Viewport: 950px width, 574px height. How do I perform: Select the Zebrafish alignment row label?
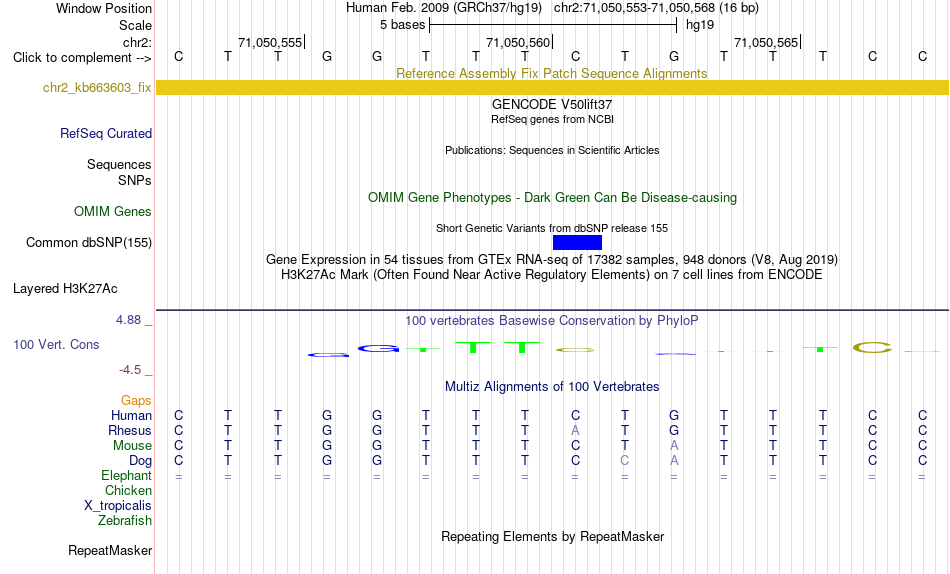tap(125, 520)
